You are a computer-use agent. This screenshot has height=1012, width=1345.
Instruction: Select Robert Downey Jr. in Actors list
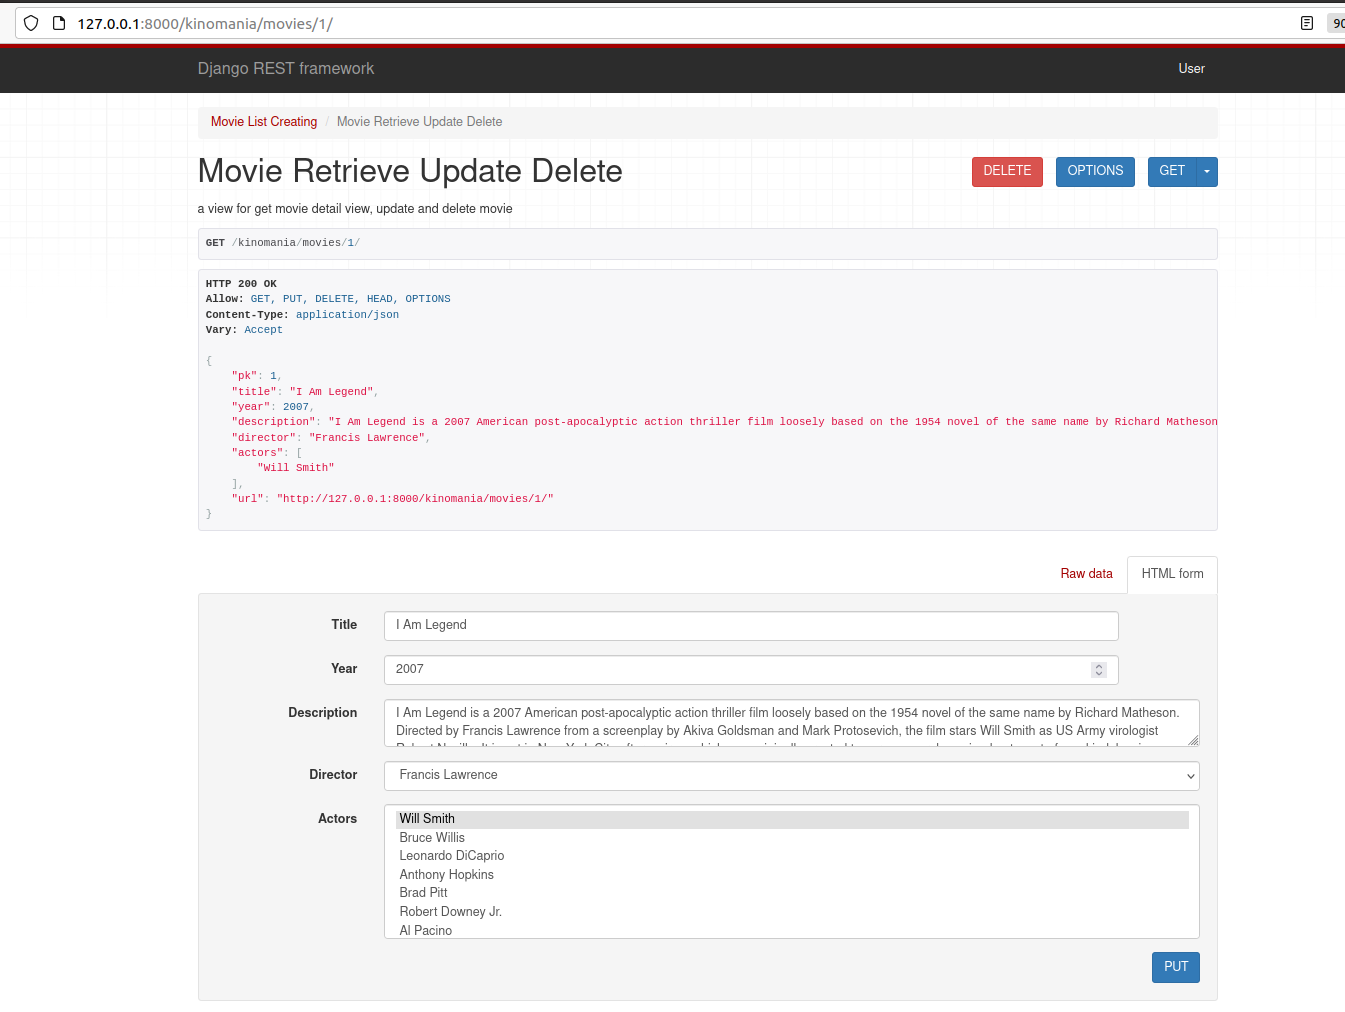point(792,912)
